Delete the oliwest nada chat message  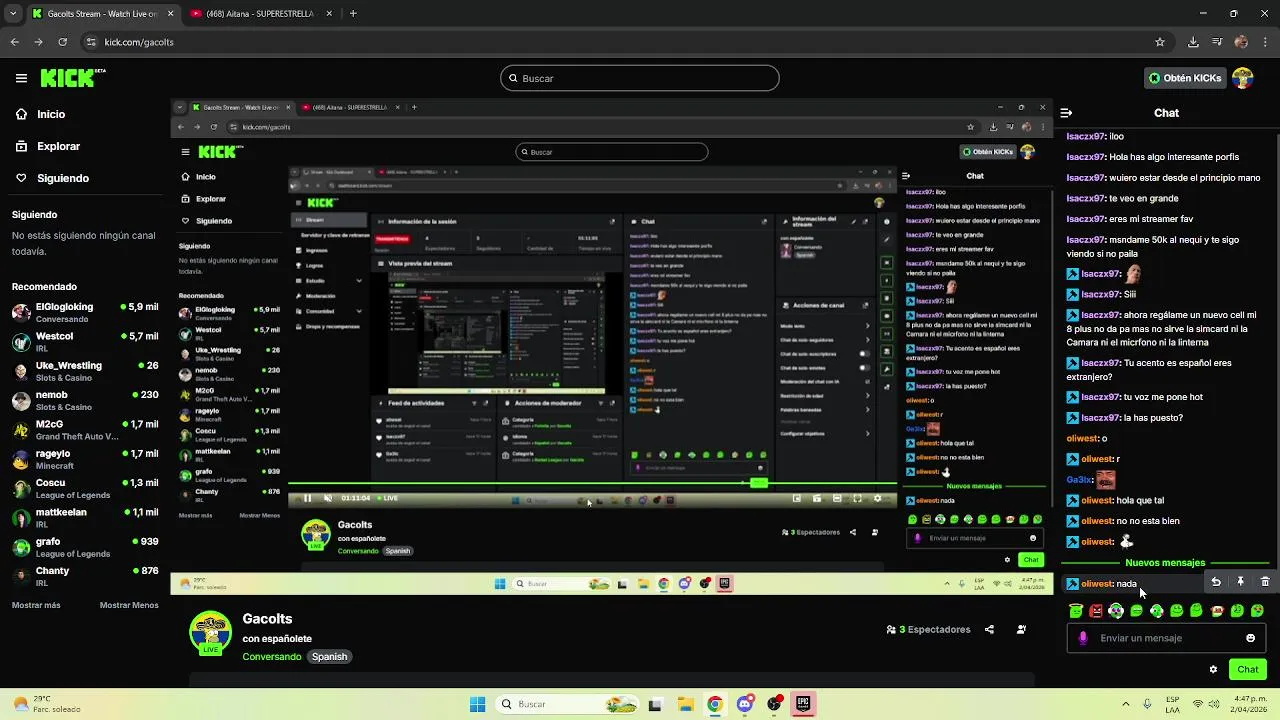(x=1265, y=581)
